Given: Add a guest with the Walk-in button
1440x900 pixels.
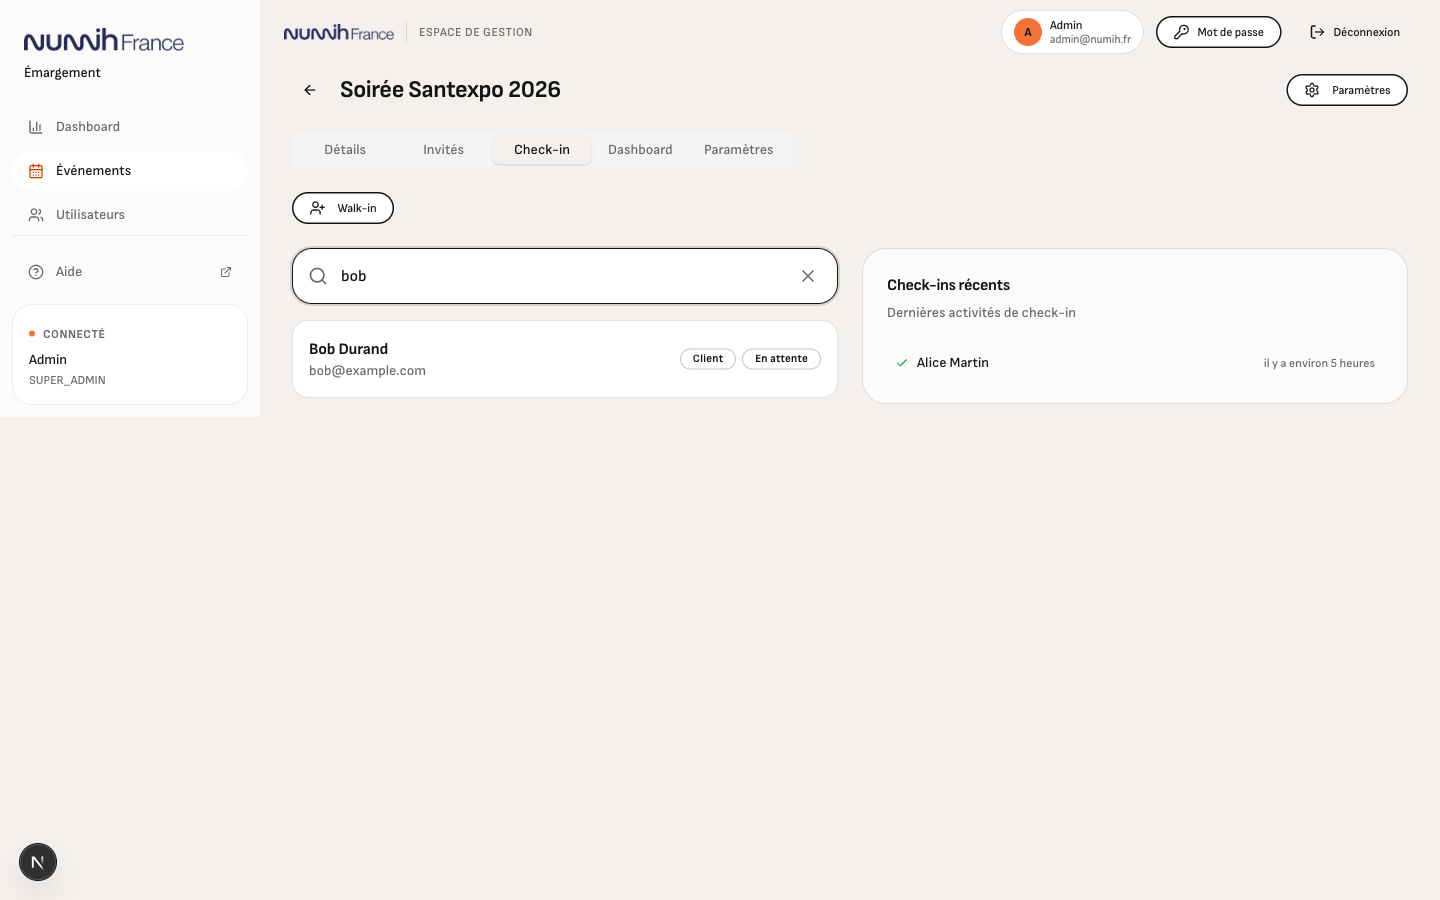Looking at the screenshot, I should coord(343,208).
